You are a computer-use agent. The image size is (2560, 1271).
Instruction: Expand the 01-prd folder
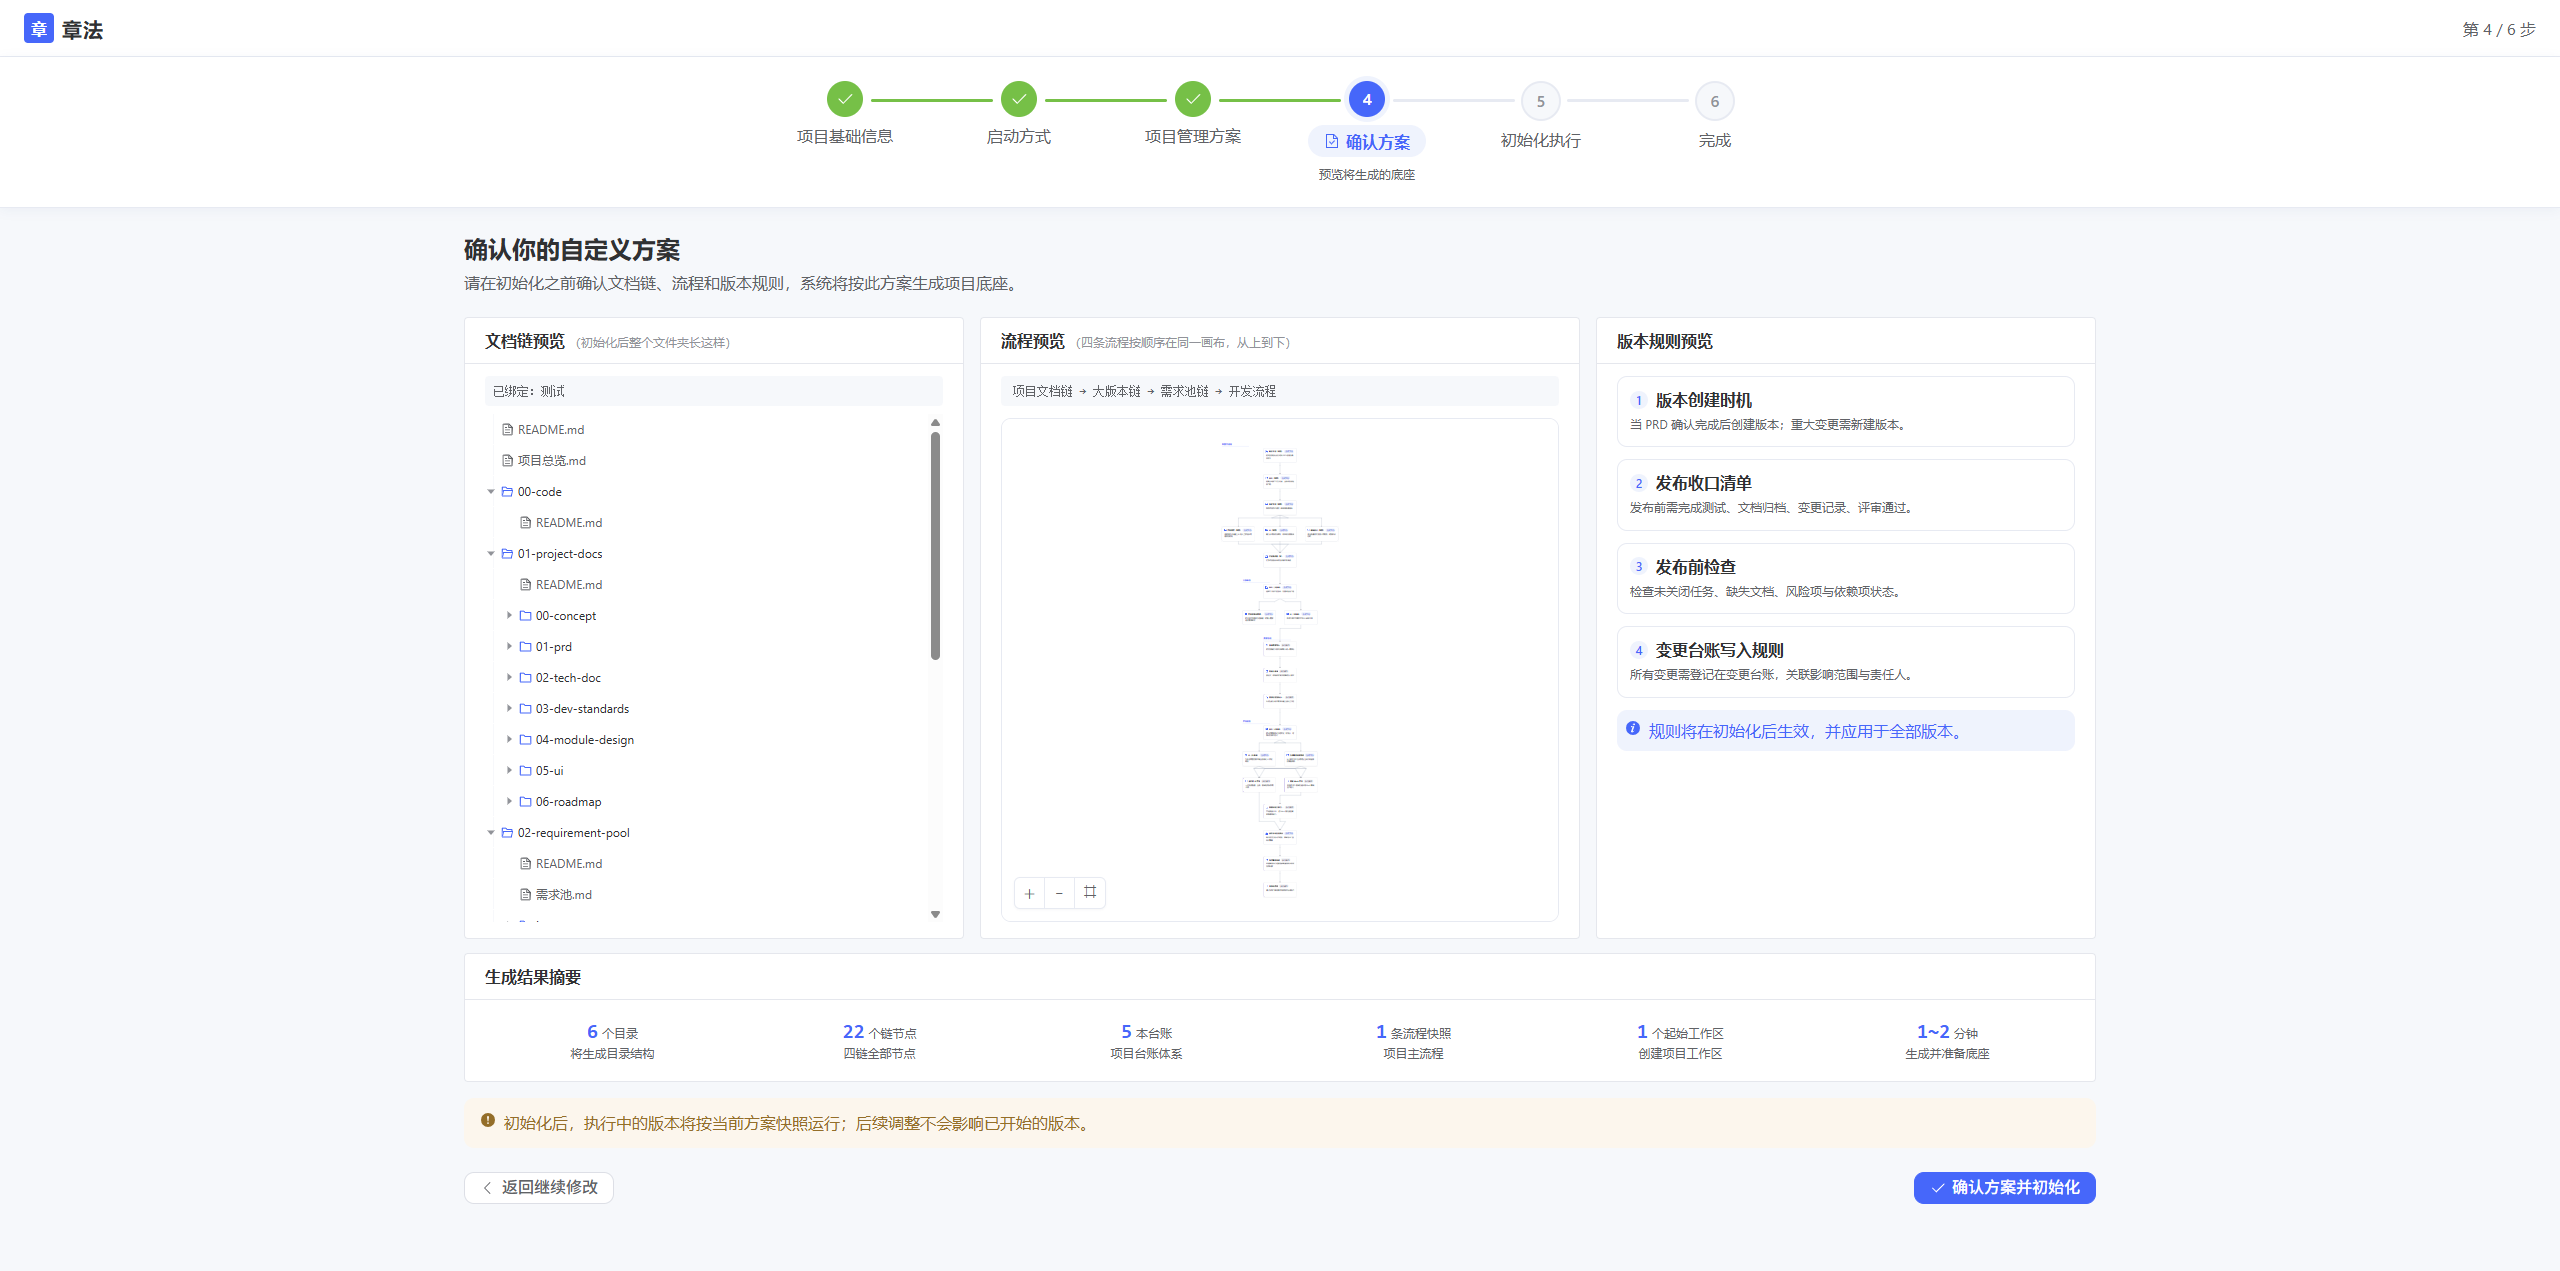pyautogui.click(x=509, y=647)
